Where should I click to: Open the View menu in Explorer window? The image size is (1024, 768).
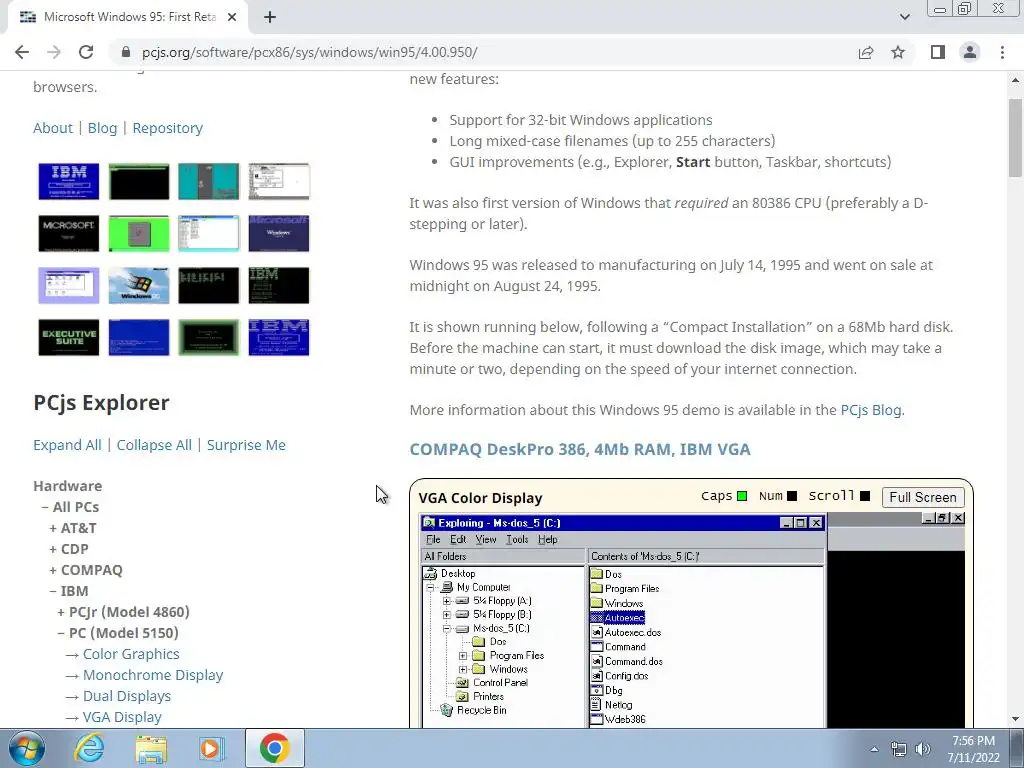pos(485,539)
